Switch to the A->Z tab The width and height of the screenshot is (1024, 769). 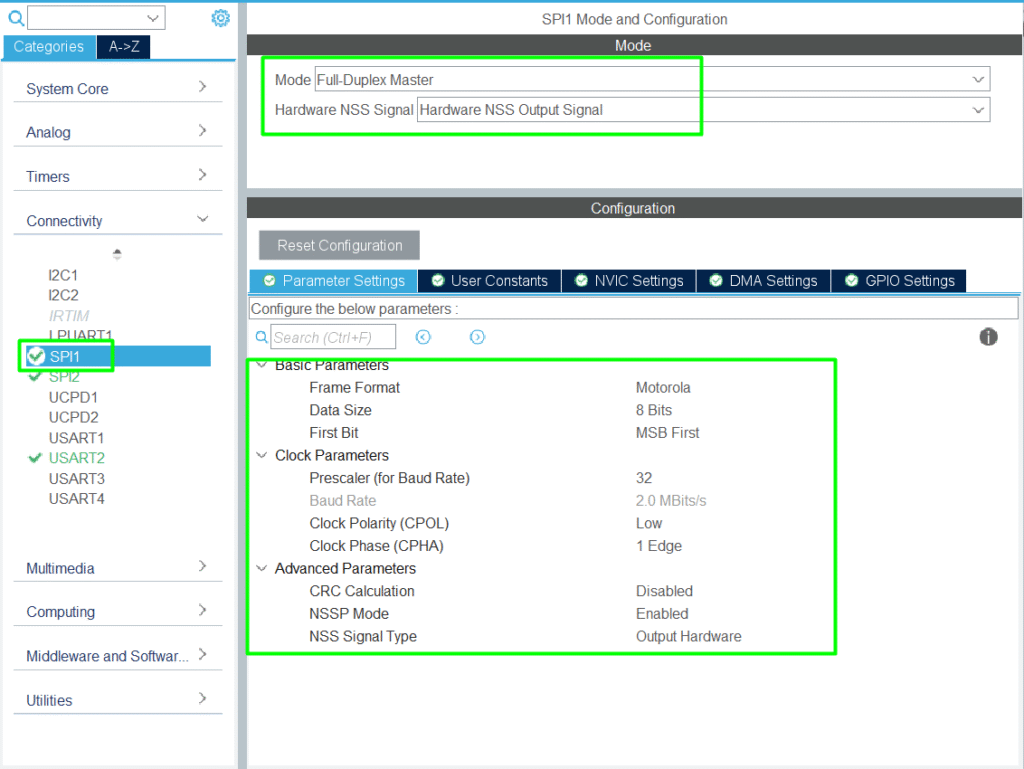[124, 47]
